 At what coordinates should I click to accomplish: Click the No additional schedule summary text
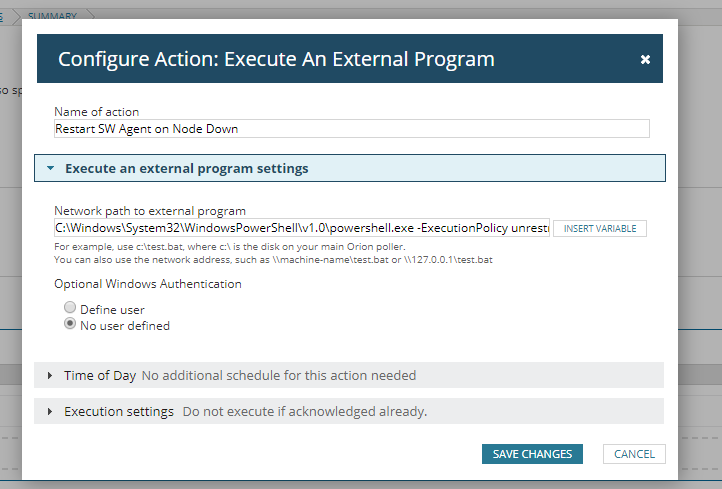coord(279,376)
